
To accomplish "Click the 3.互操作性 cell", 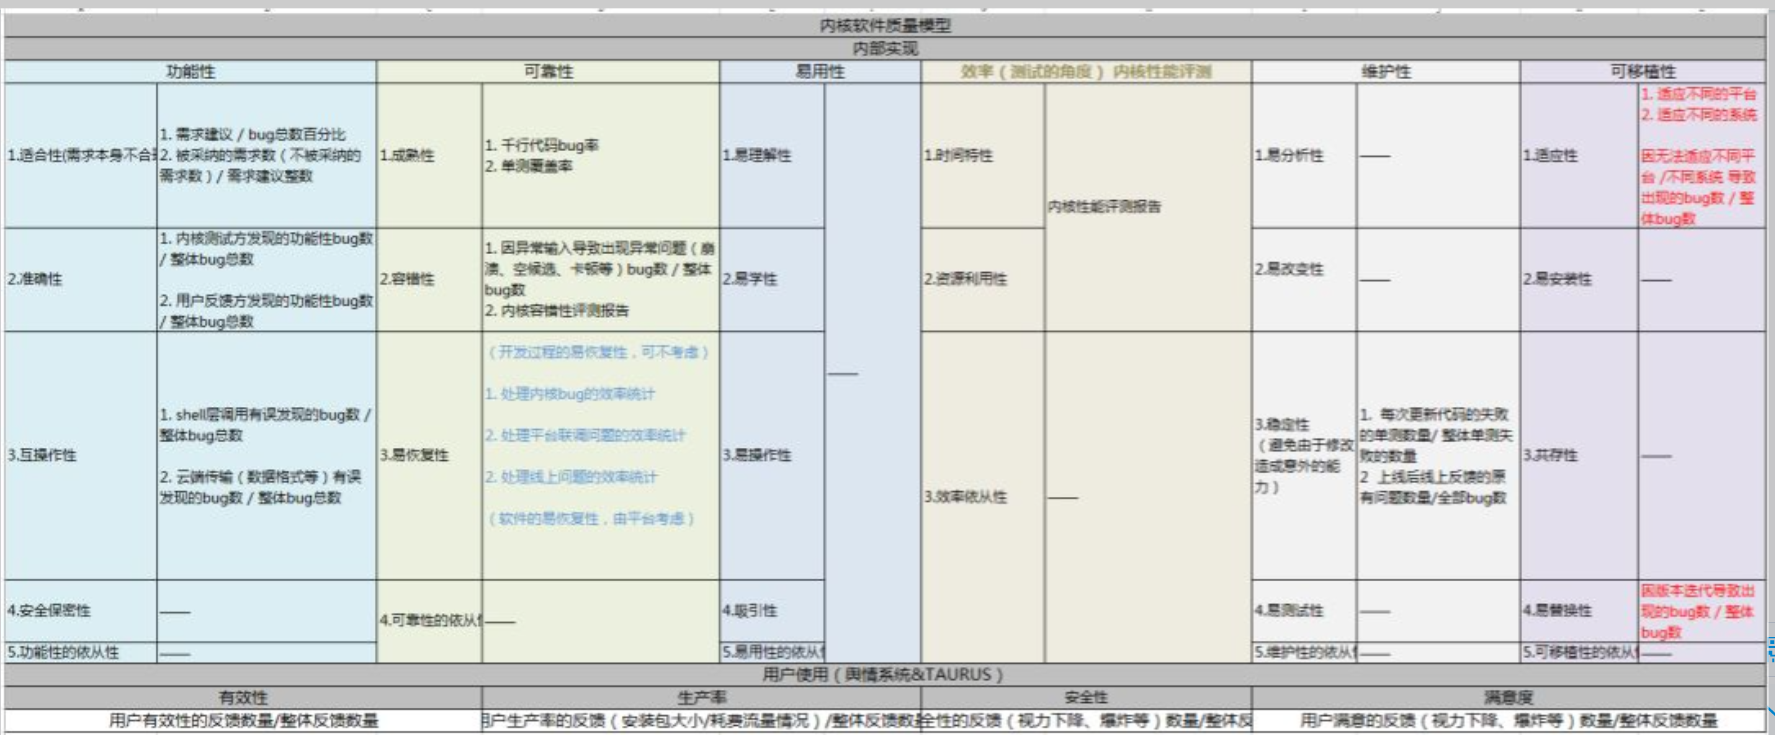I will (x=80, y=455).
